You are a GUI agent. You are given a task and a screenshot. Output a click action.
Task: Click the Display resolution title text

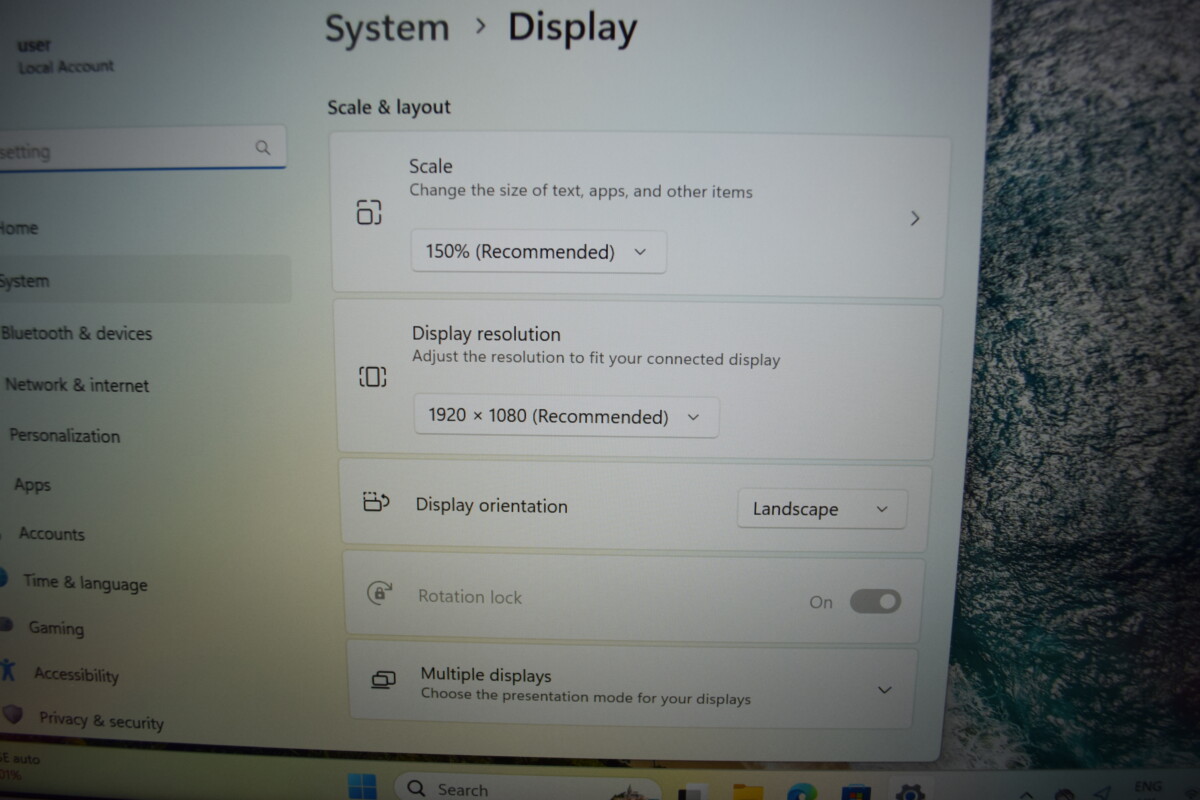coord(486,334)
